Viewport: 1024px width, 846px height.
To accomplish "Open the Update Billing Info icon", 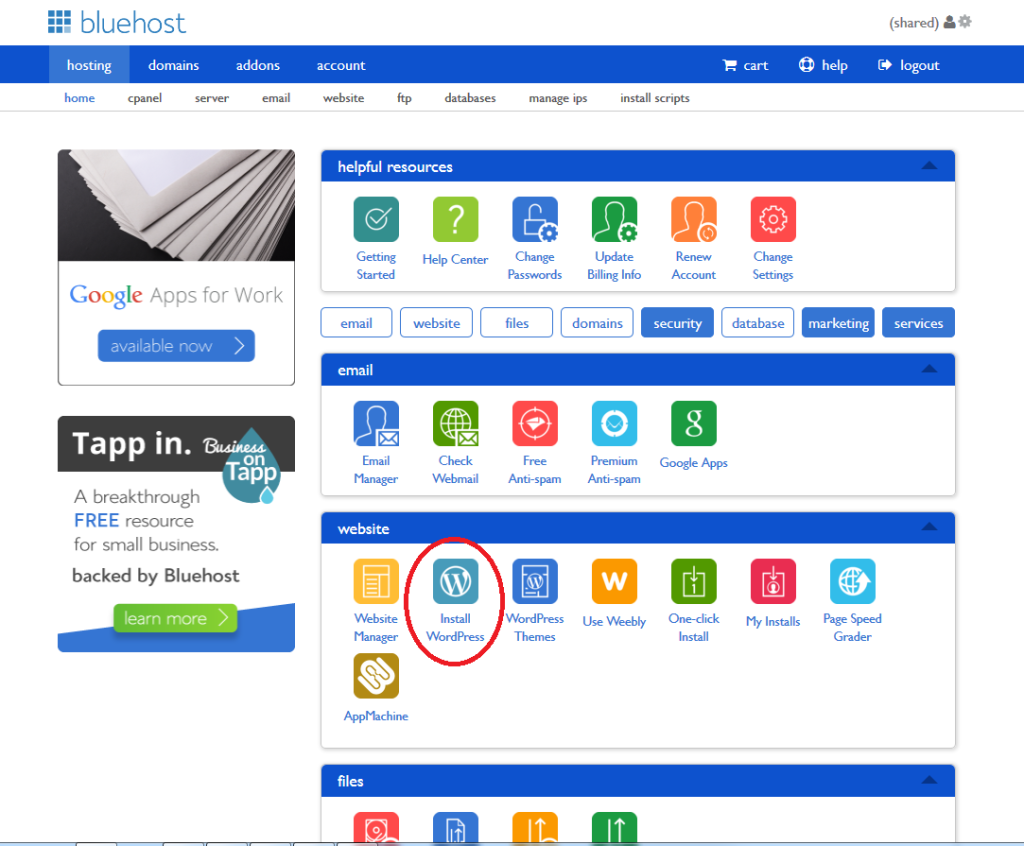I will click(614, 220).
